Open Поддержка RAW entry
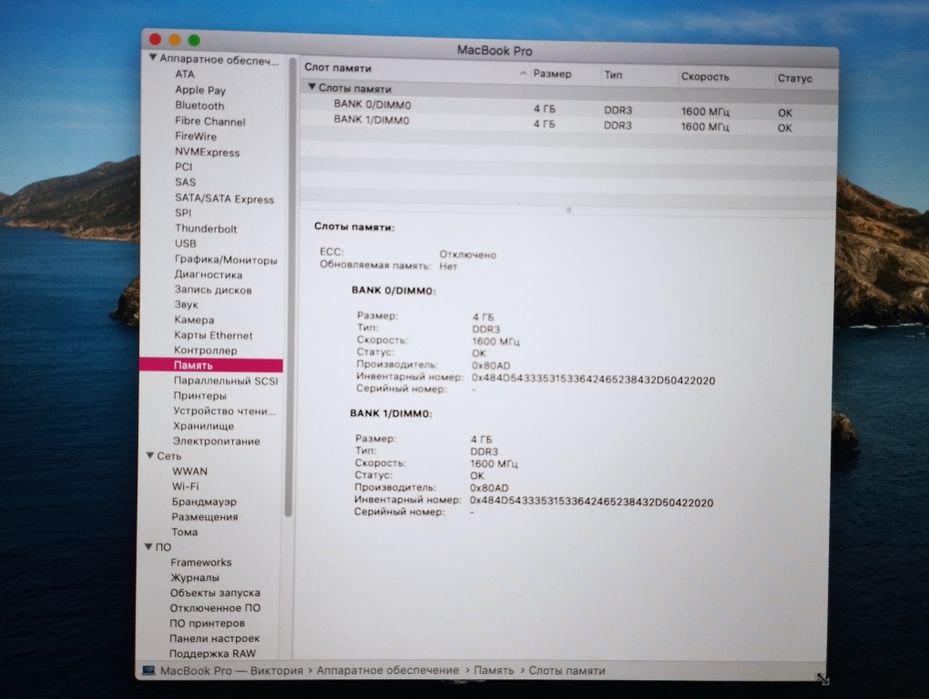Screen dimensions: 929x699 [x=212, y=654]
